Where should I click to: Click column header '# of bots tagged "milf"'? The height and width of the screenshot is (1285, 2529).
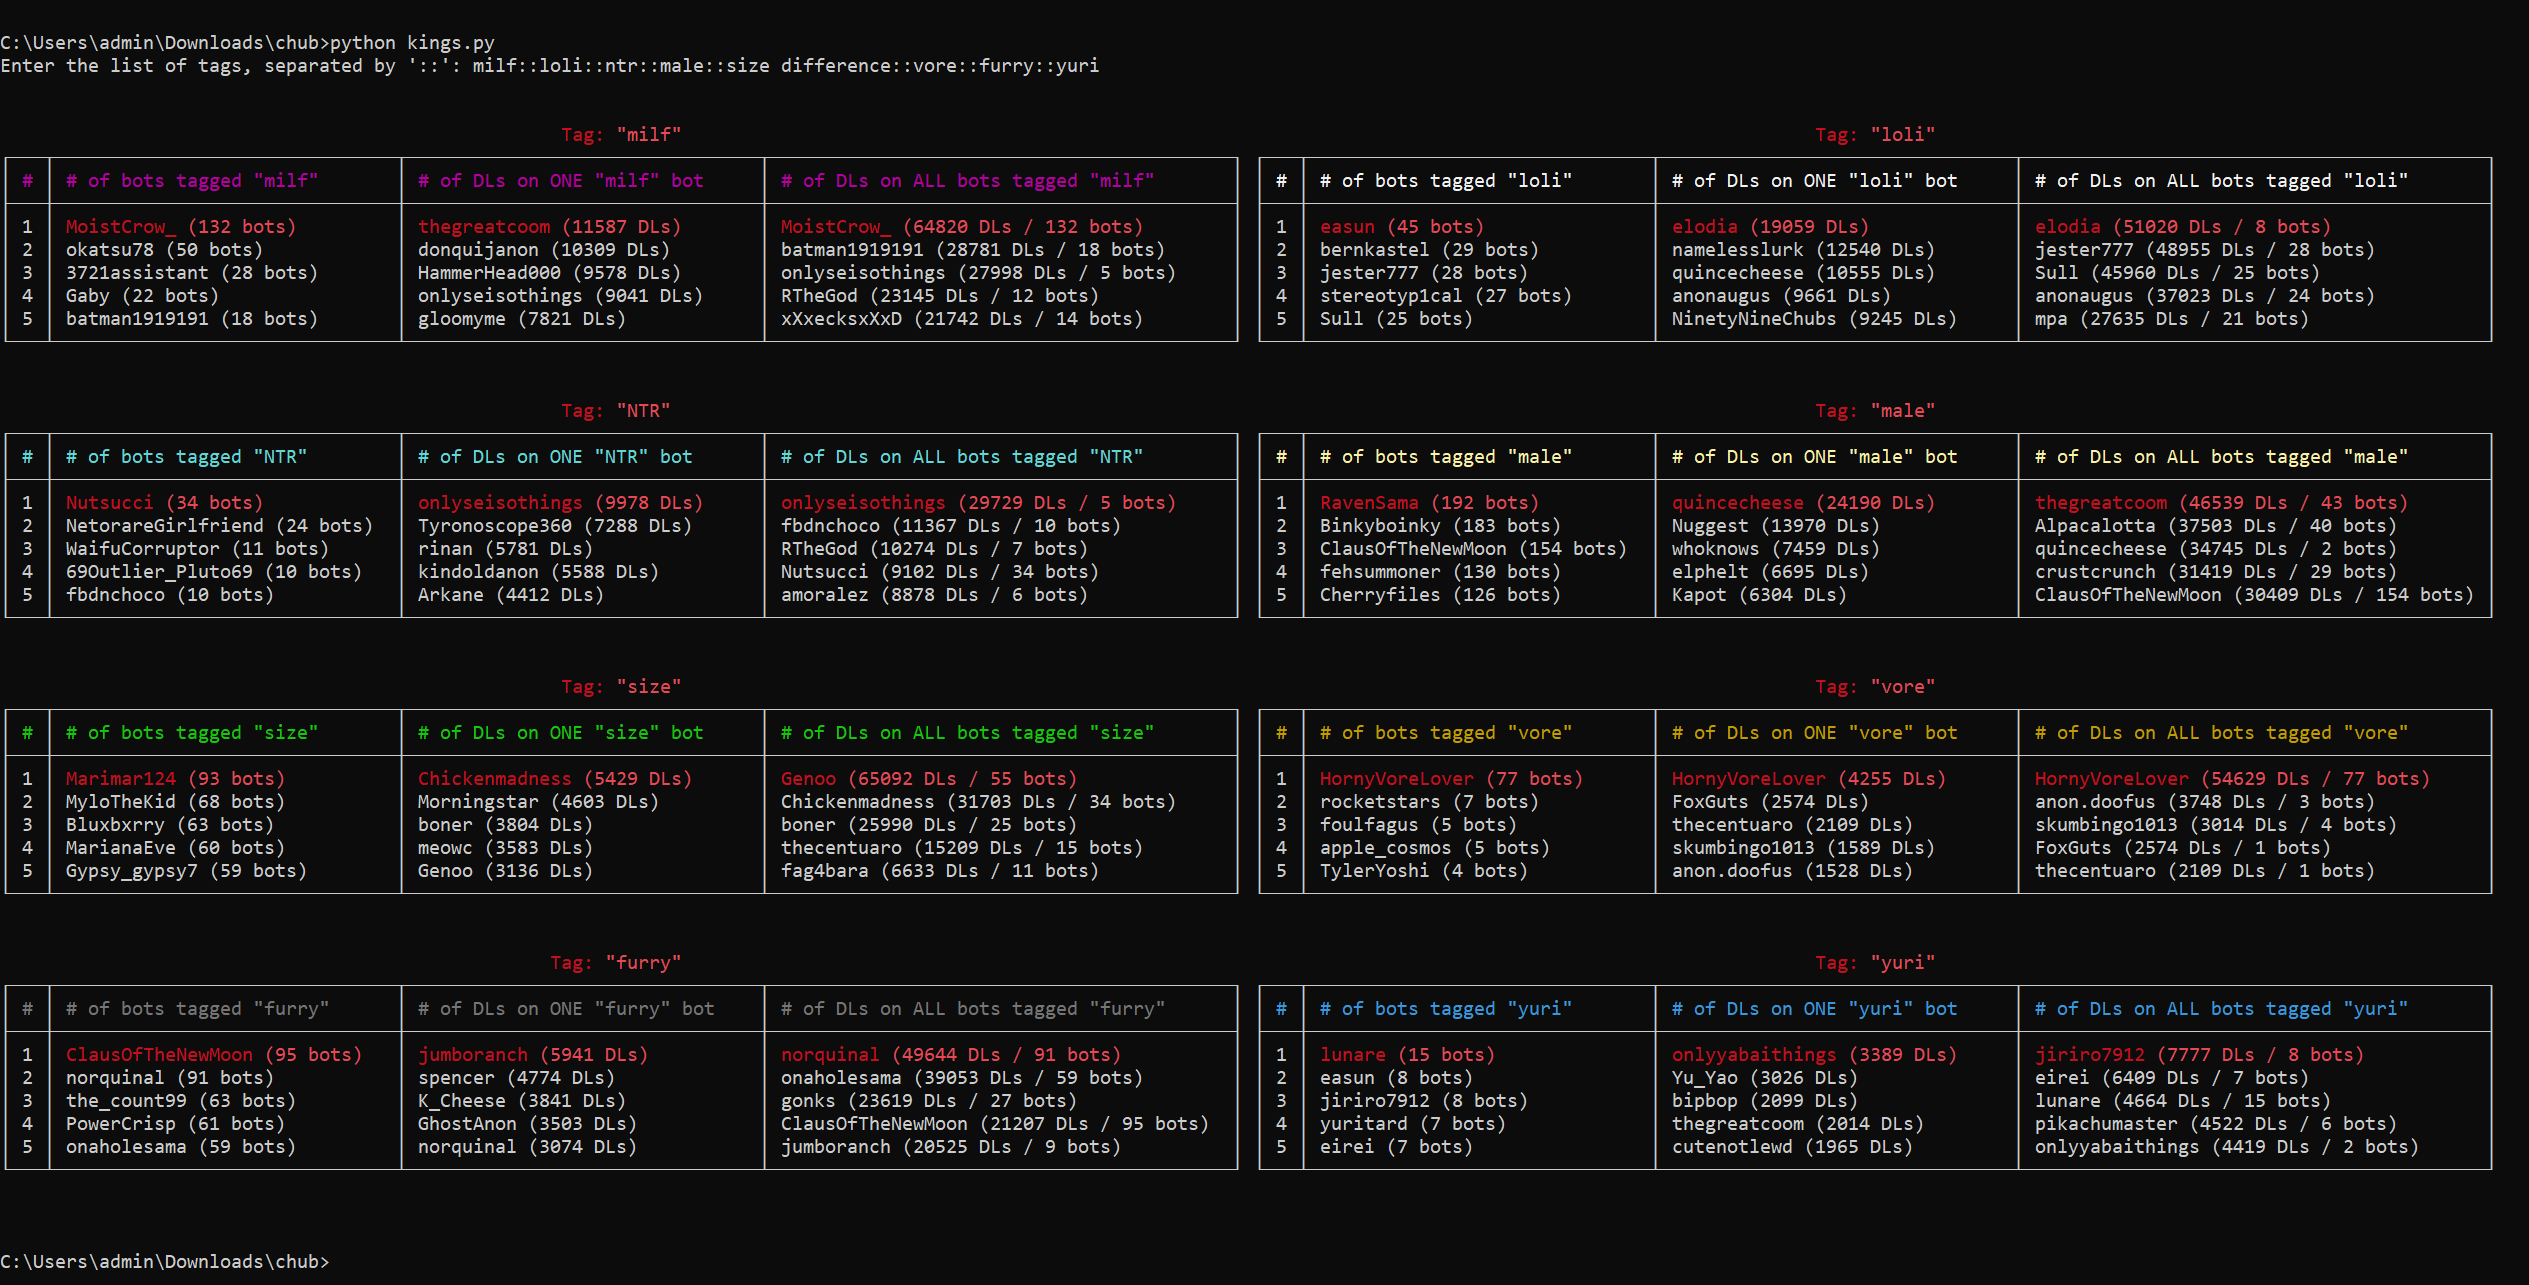coord(192,180)
